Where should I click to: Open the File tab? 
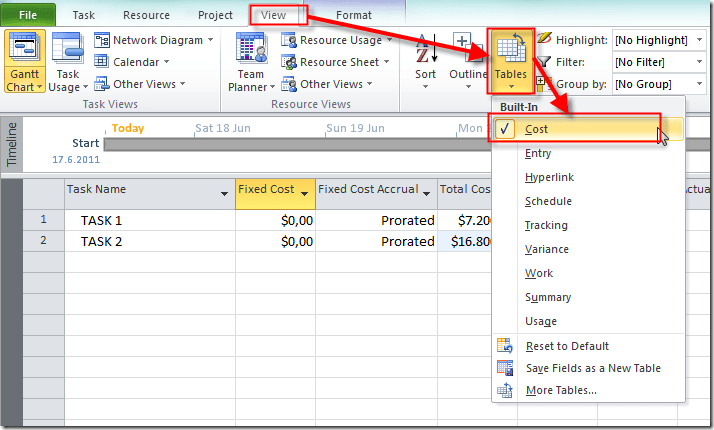coord(28,15)
